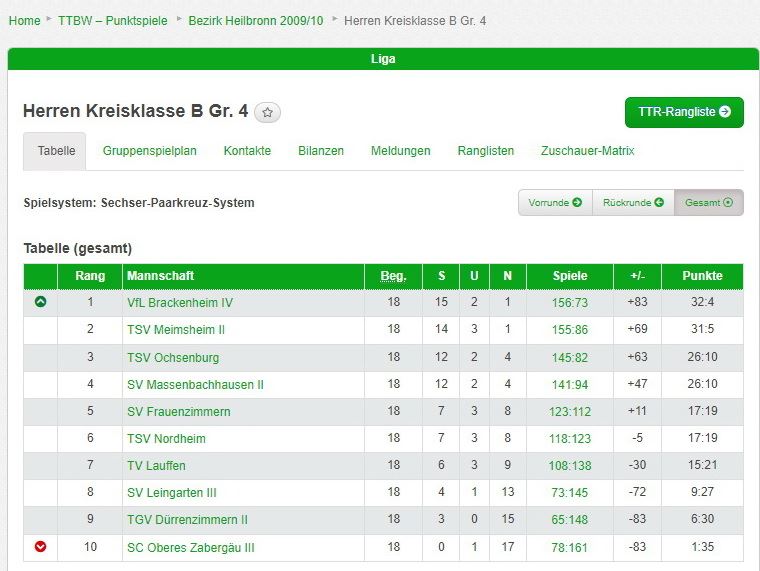This screenshot has height=571, width=760.
Task: Open the TTR-Rangliste button
Action: 684,112
